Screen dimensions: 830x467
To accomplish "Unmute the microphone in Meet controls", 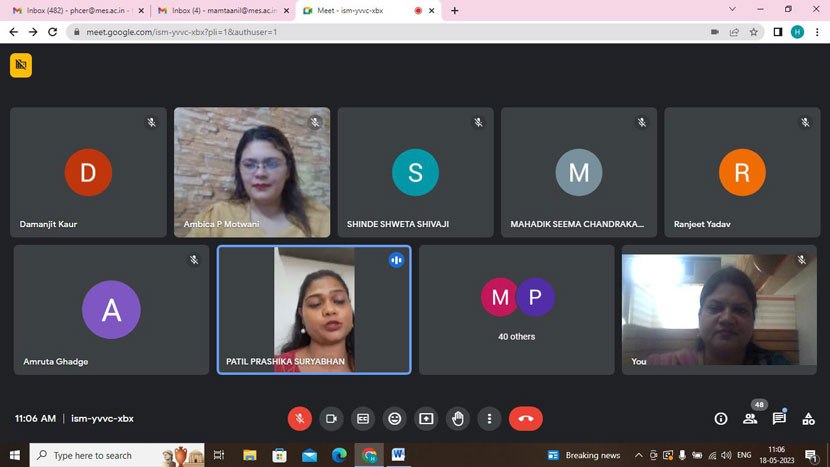I will pos(300,419).
